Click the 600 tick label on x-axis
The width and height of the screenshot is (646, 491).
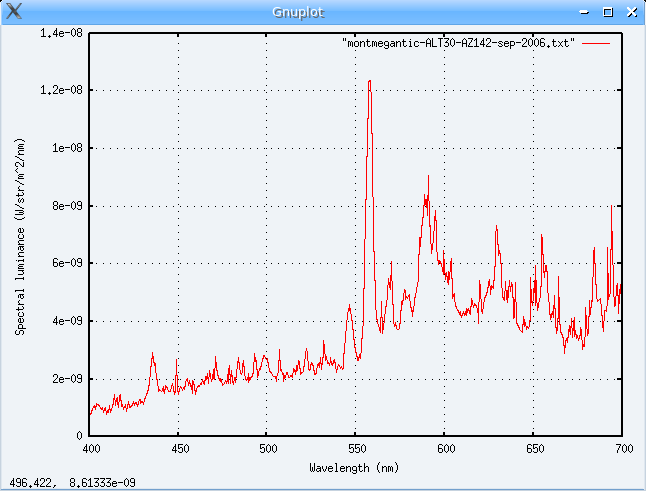point(445,449)
